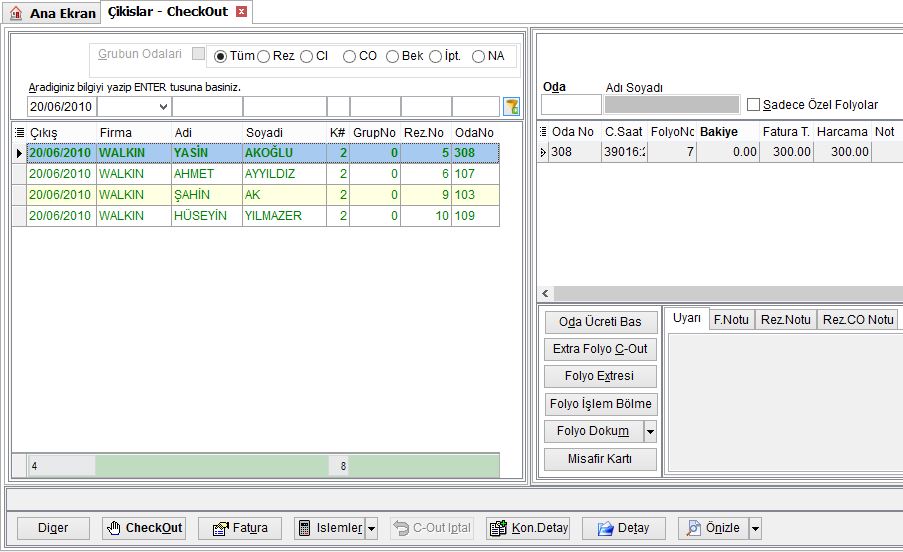Click the Folyo Dokum button
Image resolution: width=903 pixels, height=552 pixels.
pyautogui.click(x=593, y=431)
